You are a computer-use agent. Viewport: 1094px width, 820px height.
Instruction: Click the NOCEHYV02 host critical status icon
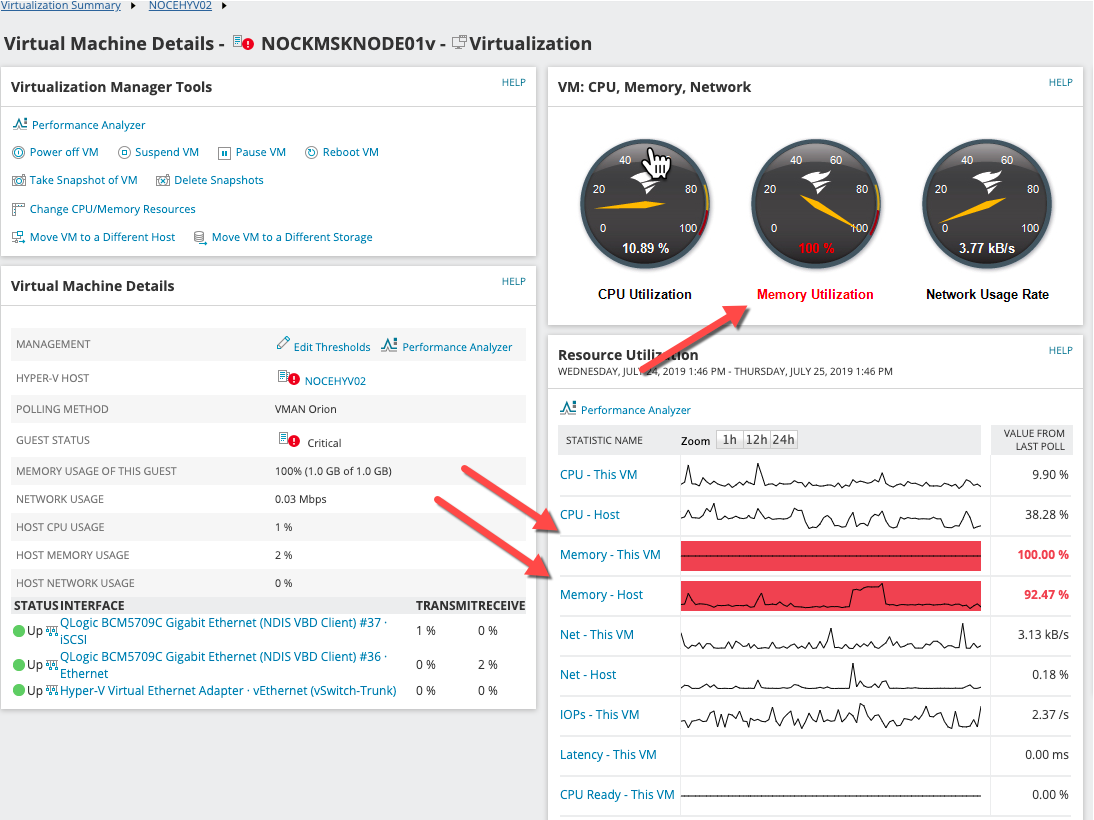click(288, 378)
